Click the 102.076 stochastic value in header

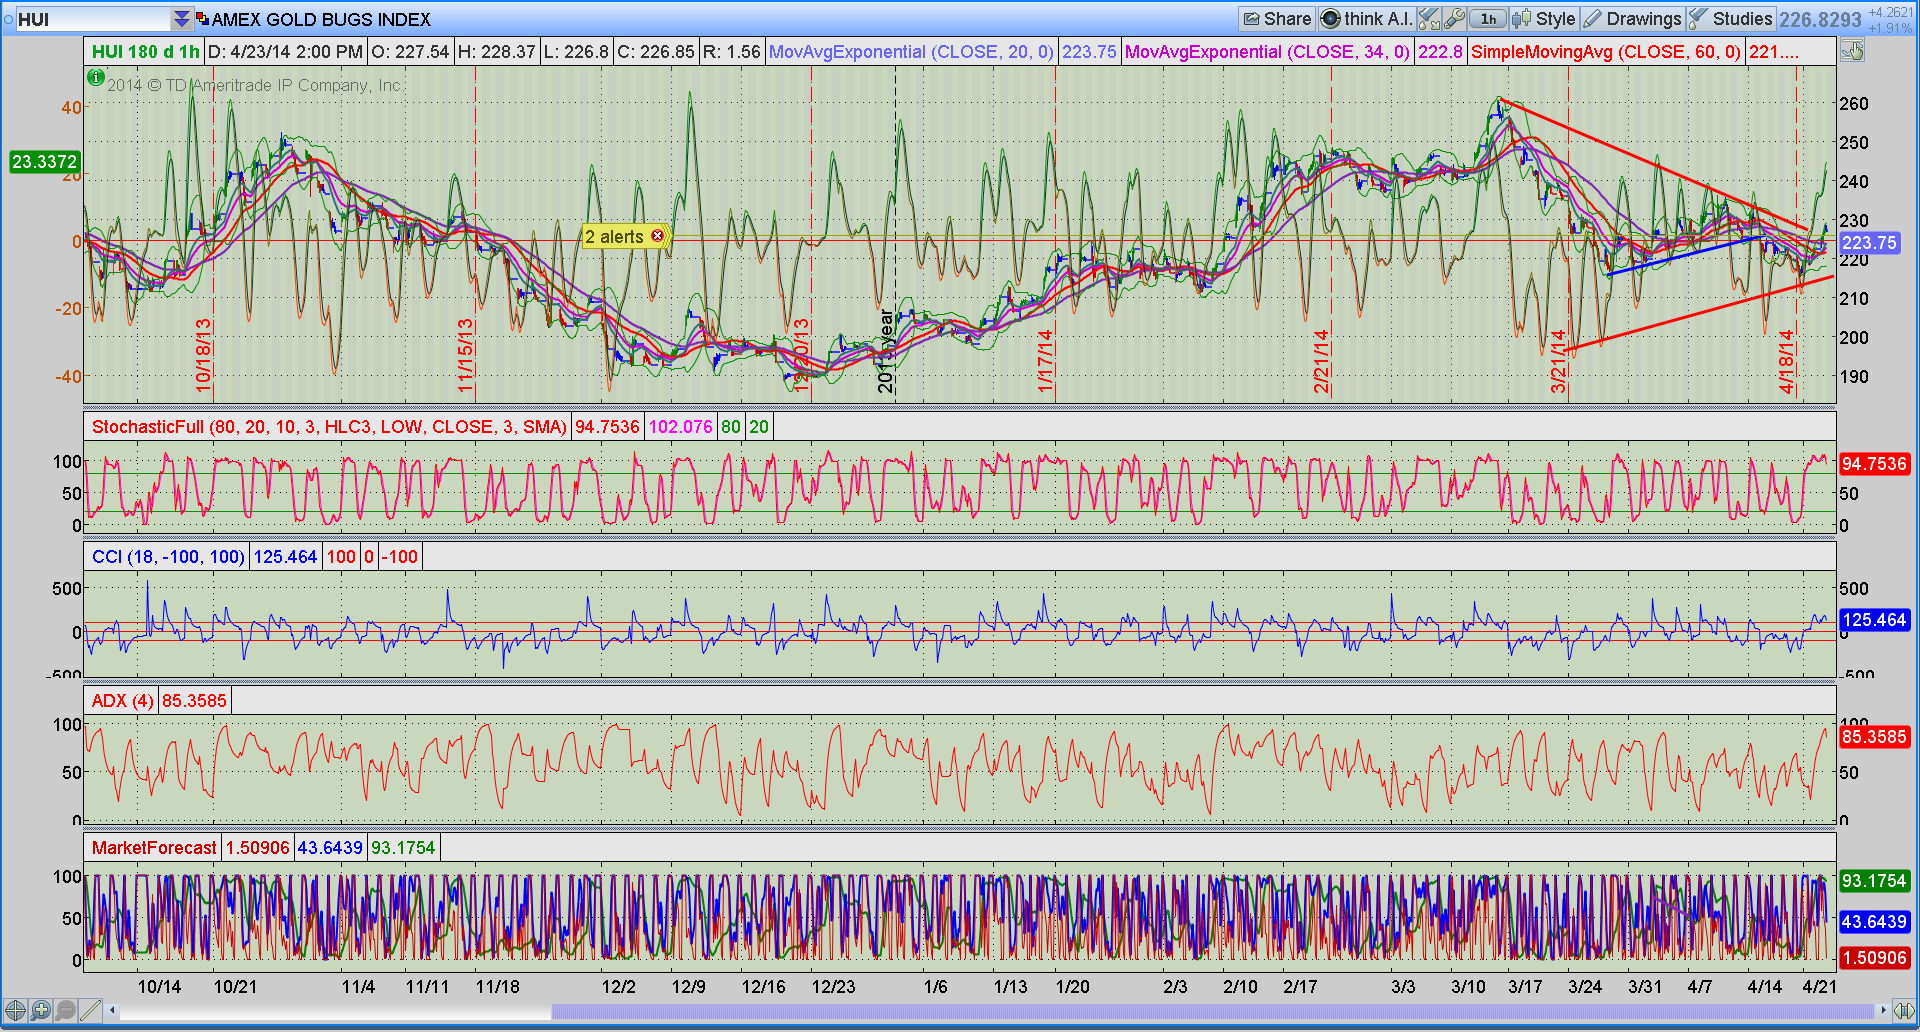click(680, 427)
